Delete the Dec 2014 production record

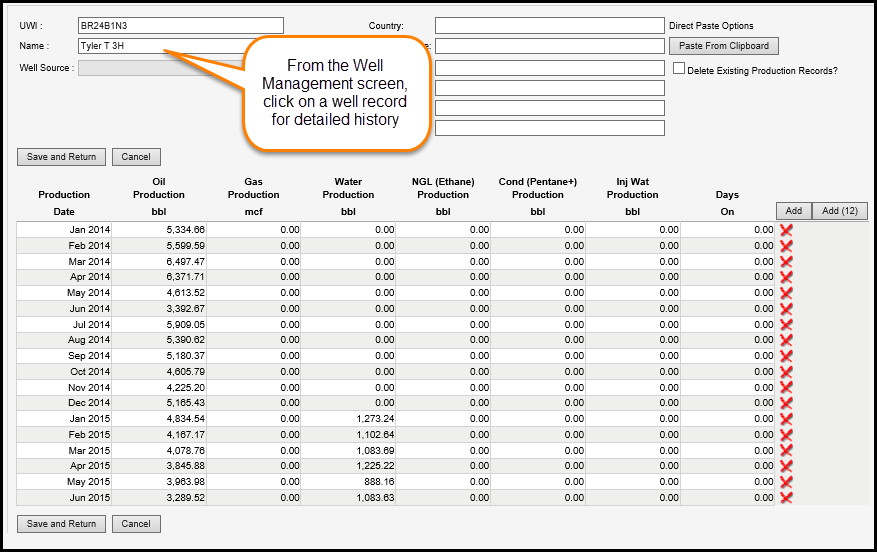[786, 403]
